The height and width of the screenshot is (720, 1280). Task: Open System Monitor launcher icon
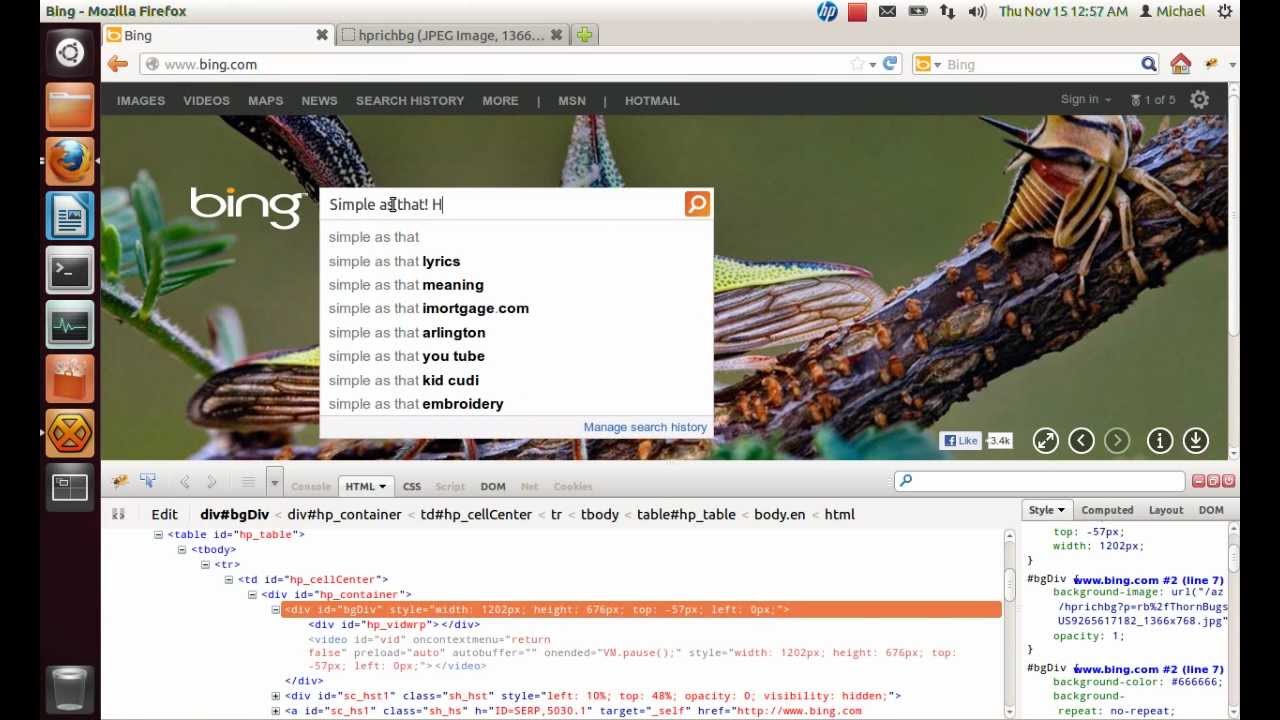pyautogui.click(x=69, y=324)
